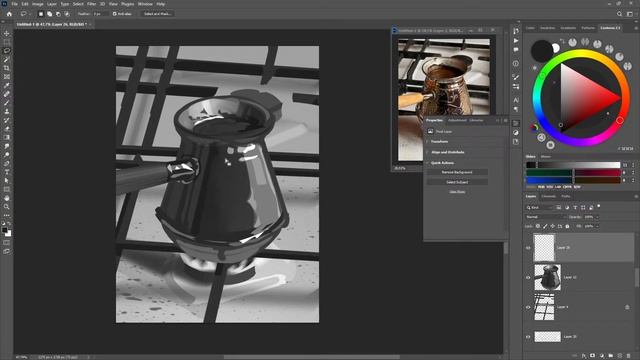Go to Photoshop Home screen
This screenshot has height=360, width=640.
pos(9,14)
